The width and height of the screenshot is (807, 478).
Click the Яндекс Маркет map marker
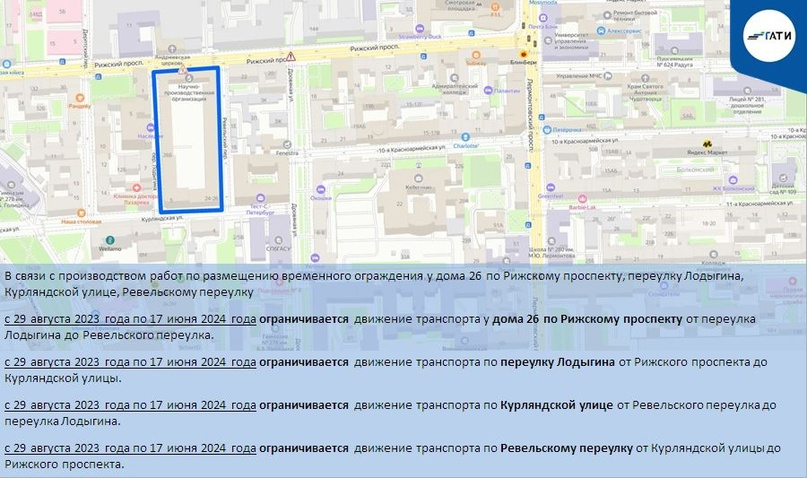pyautogui.click(x=707, y=144)
